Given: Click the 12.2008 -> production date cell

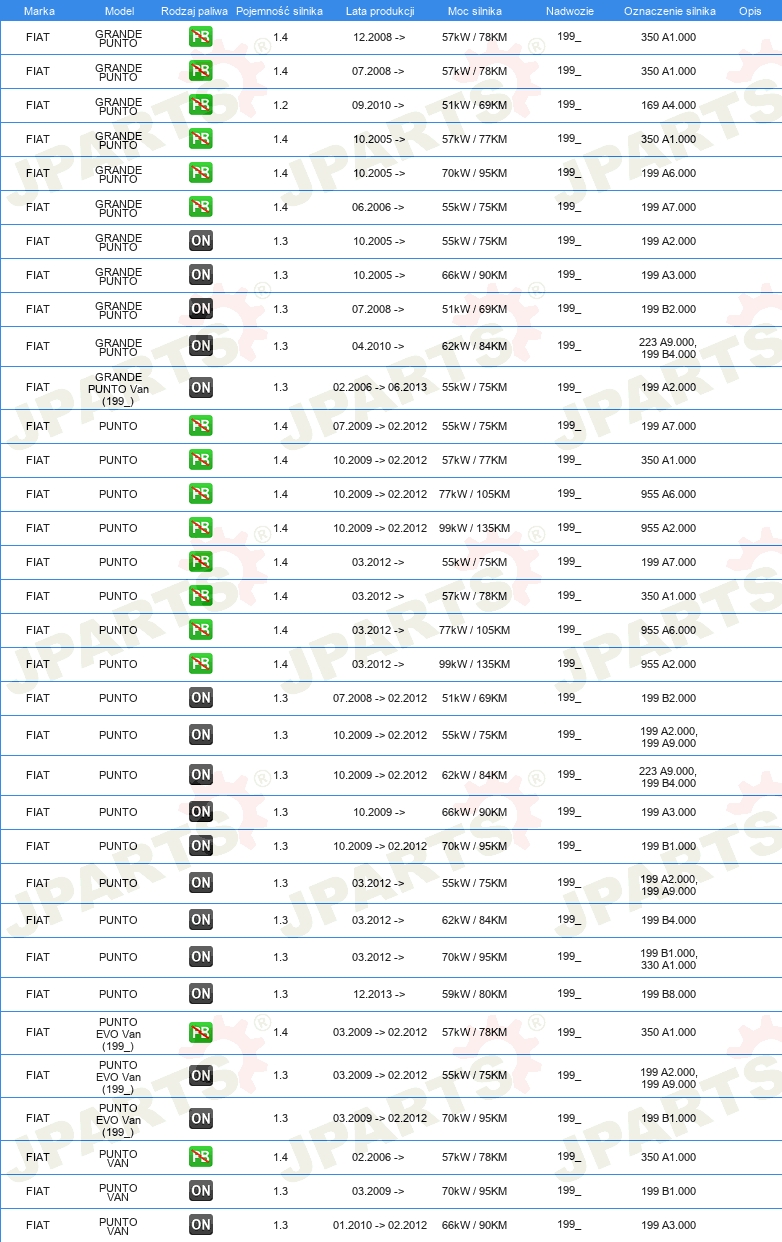Looking at the screenshot, I should 379,37.
